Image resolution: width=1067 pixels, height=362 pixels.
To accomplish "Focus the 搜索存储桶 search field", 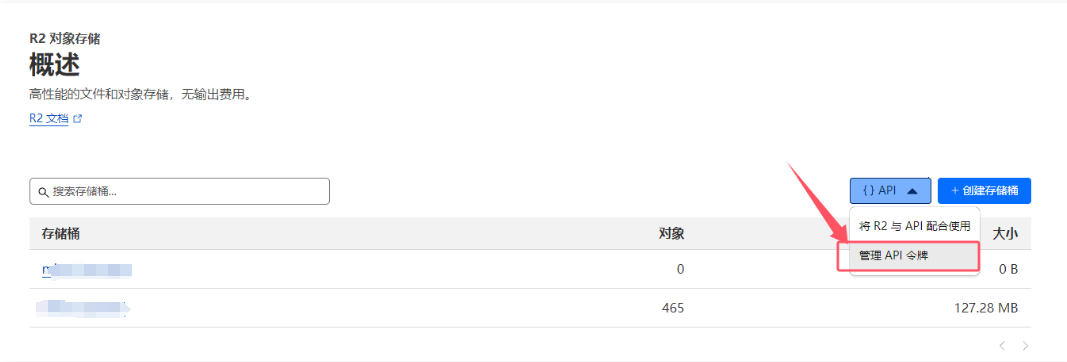I will tap(180, 191).
